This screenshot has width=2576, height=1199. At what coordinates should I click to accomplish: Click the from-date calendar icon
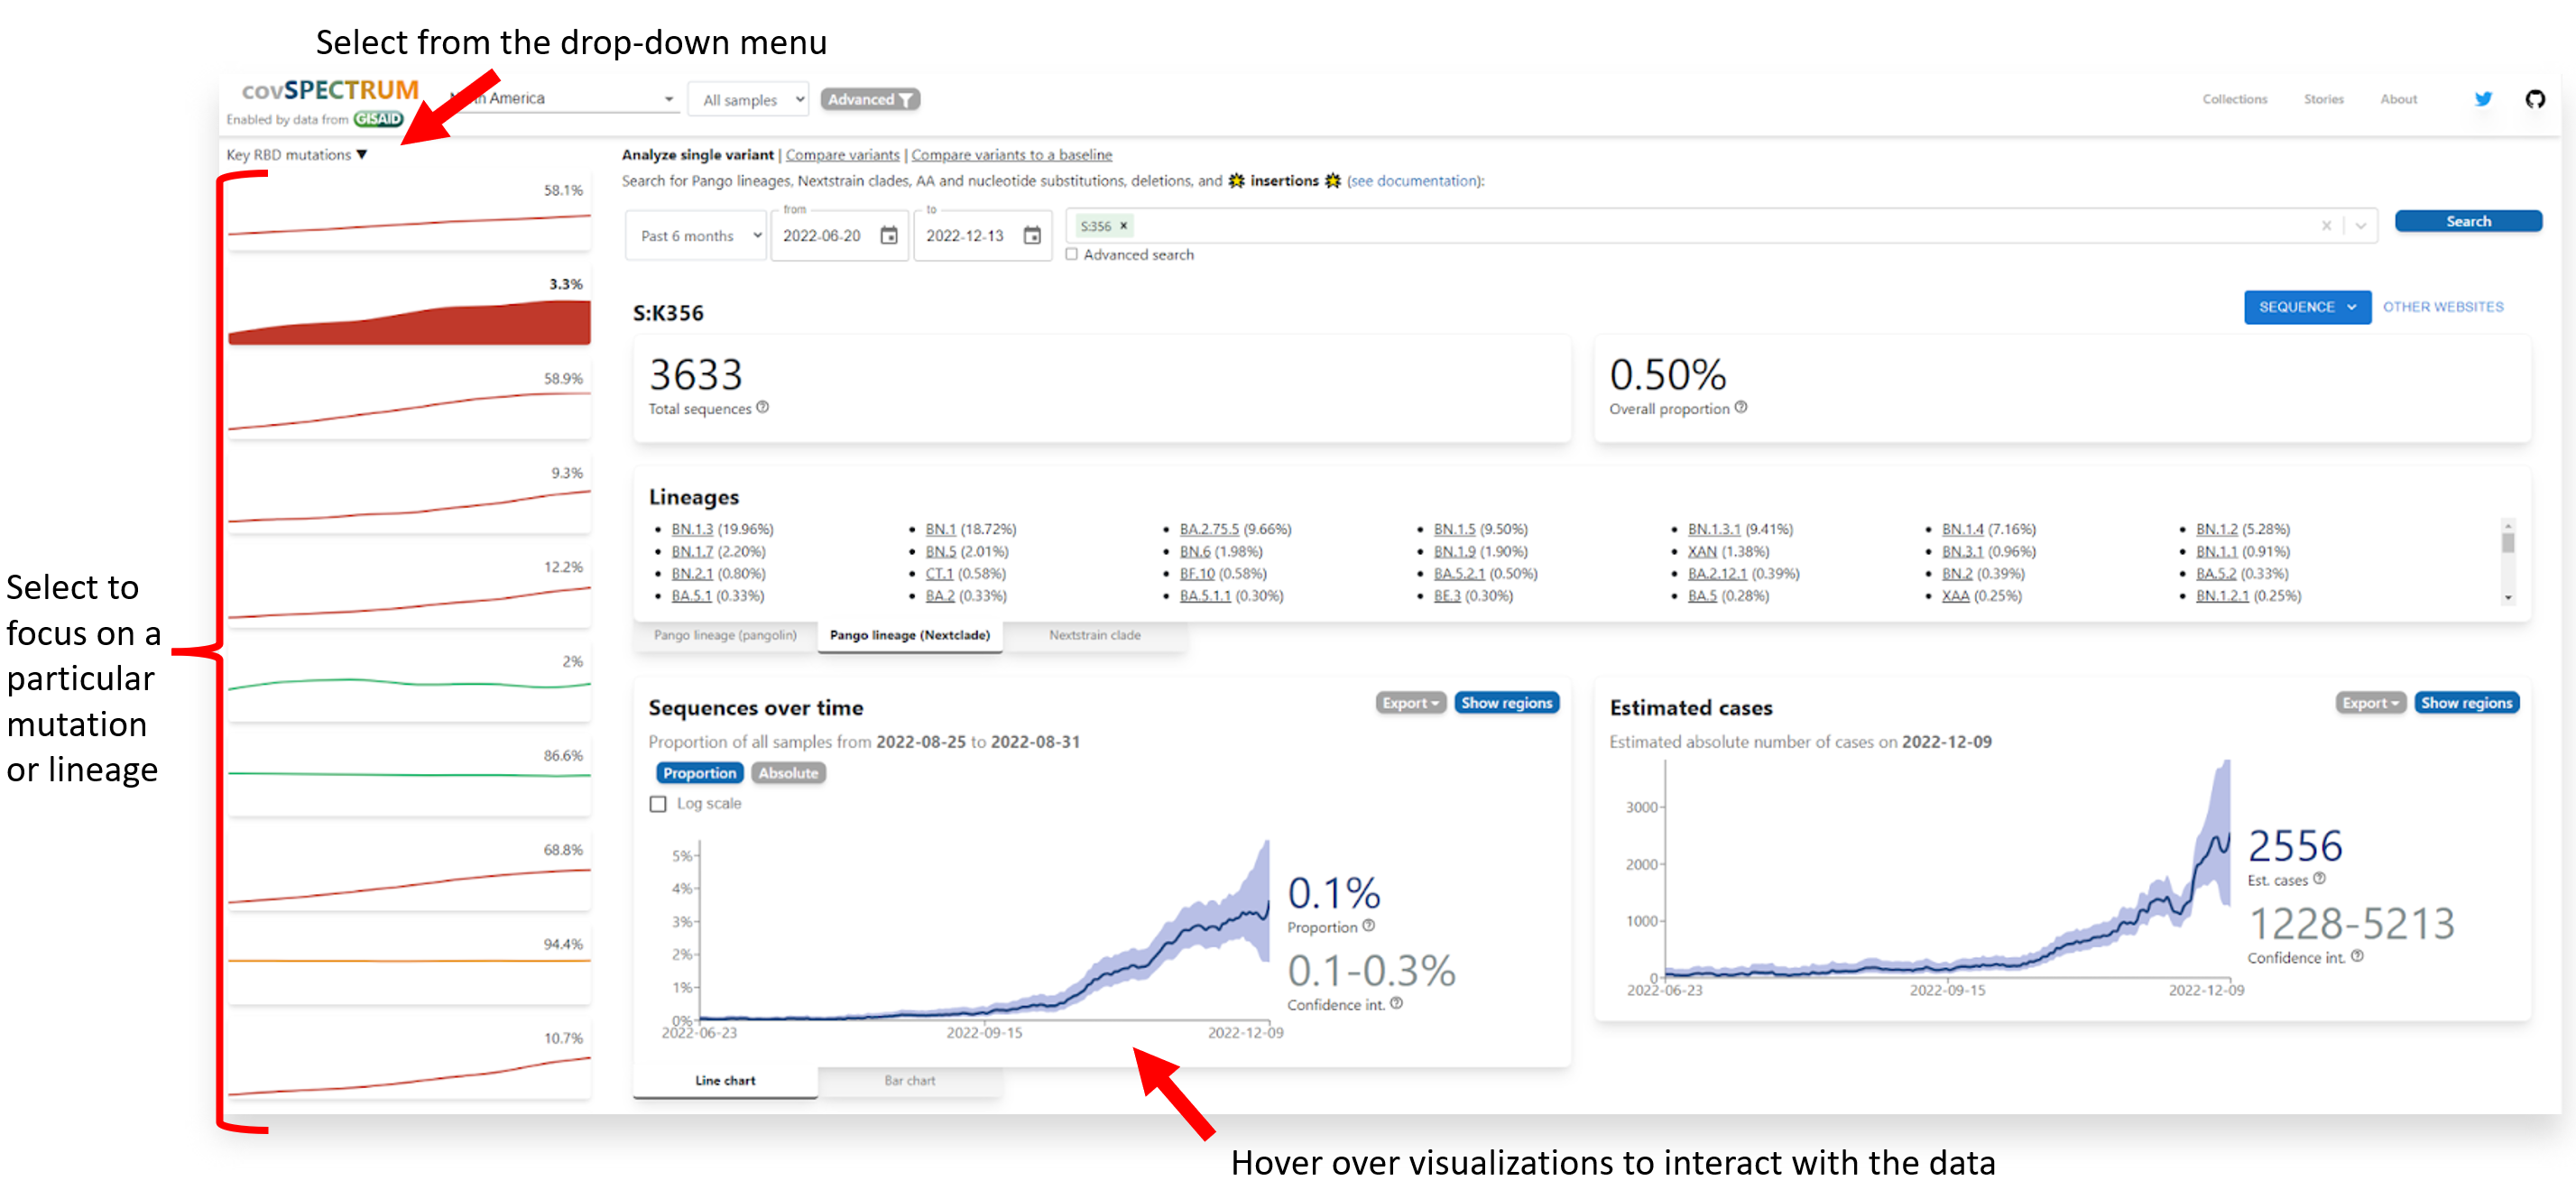pyautogui.click(x=888, y=236)
